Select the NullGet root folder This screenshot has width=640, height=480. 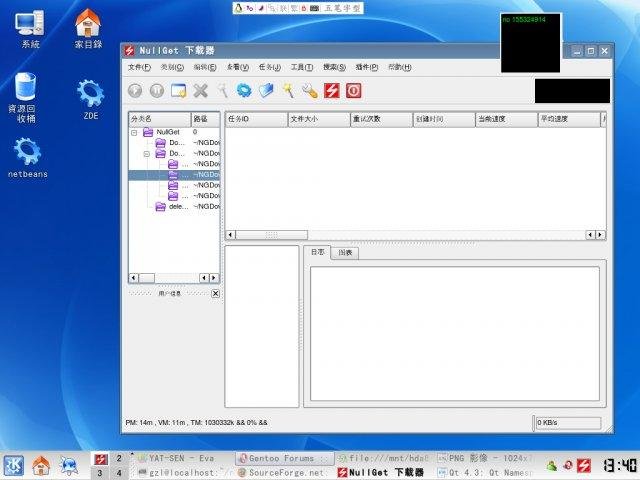coord(161,132)
